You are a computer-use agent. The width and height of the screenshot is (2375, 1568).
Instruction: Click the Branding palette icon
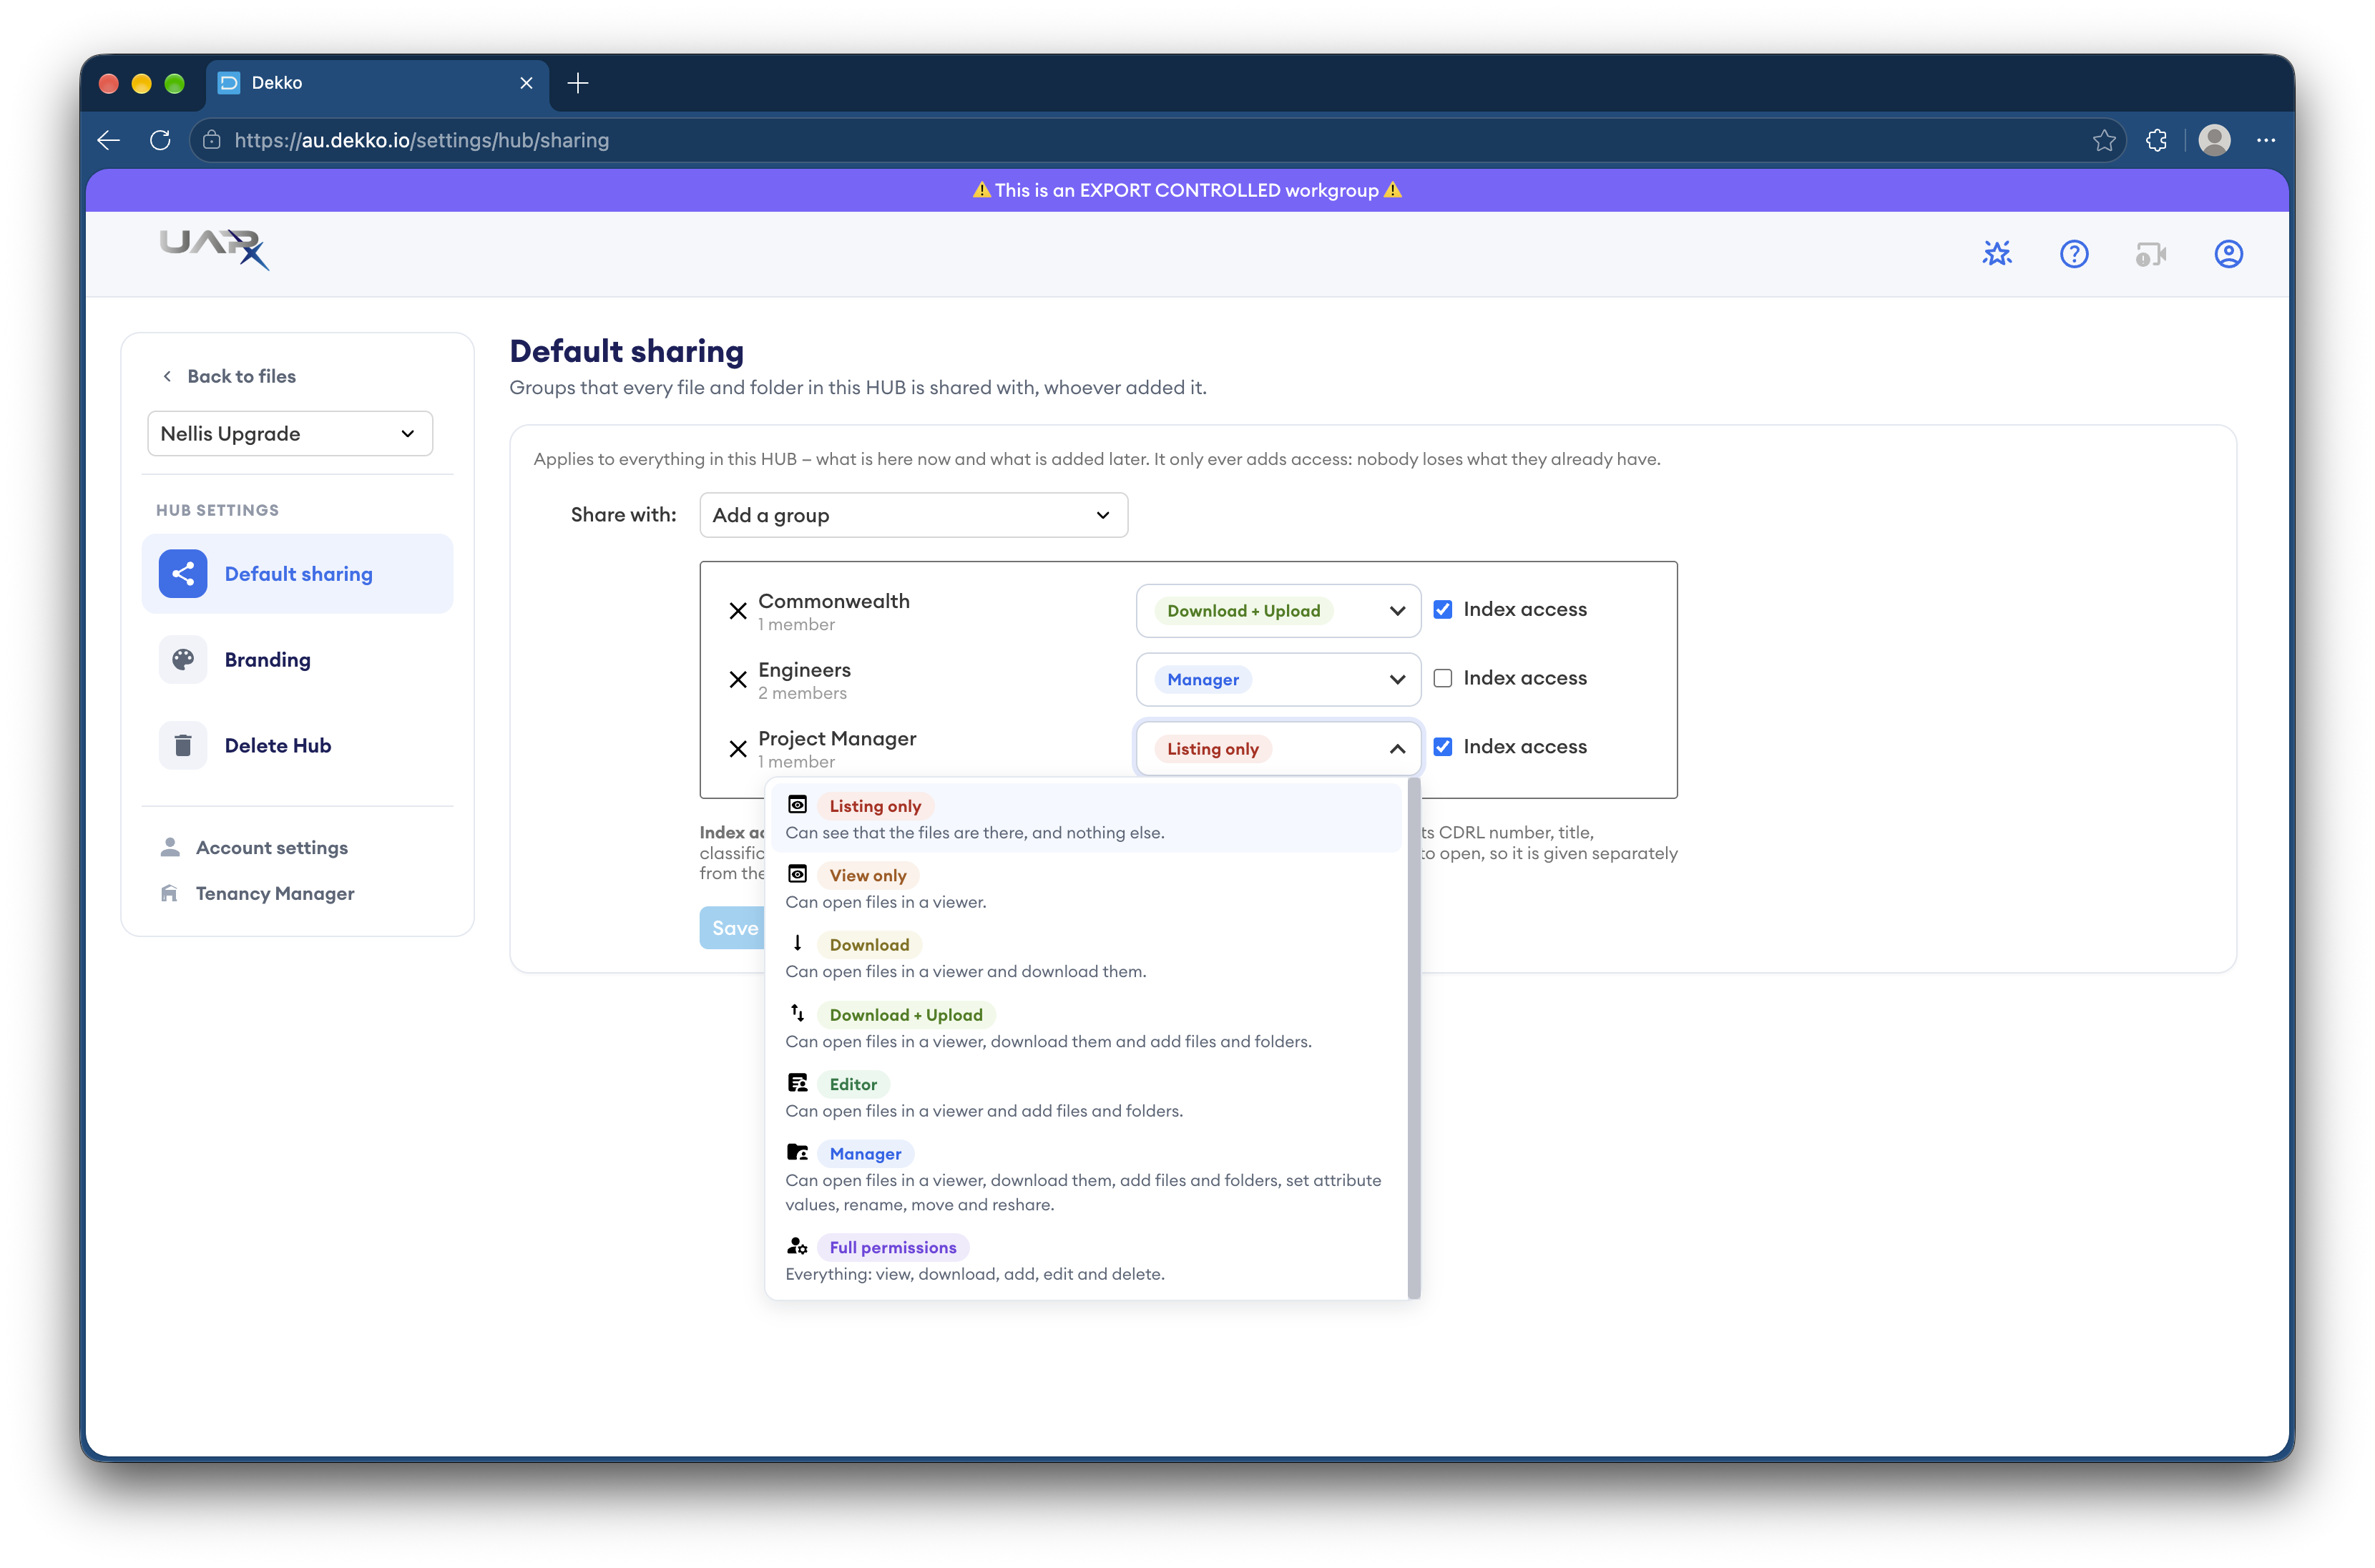[x=183, y=660]
